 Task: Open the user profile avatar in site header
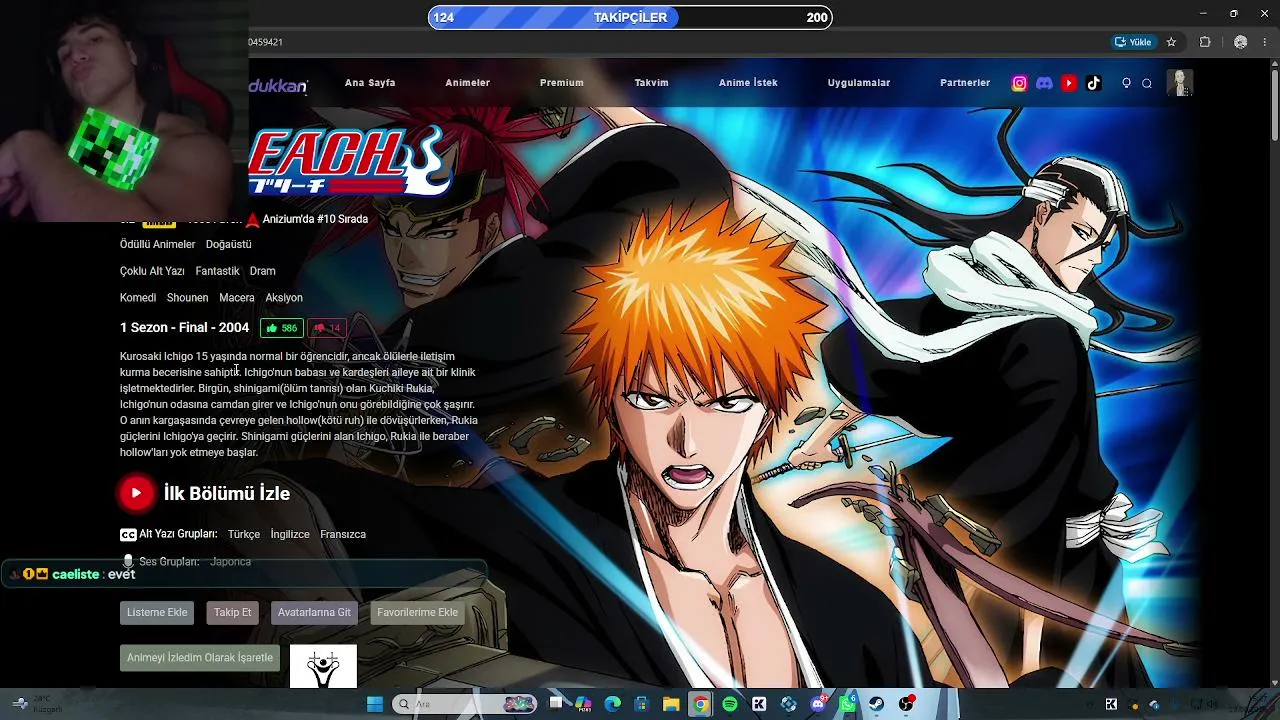(x=1180, y=83)
